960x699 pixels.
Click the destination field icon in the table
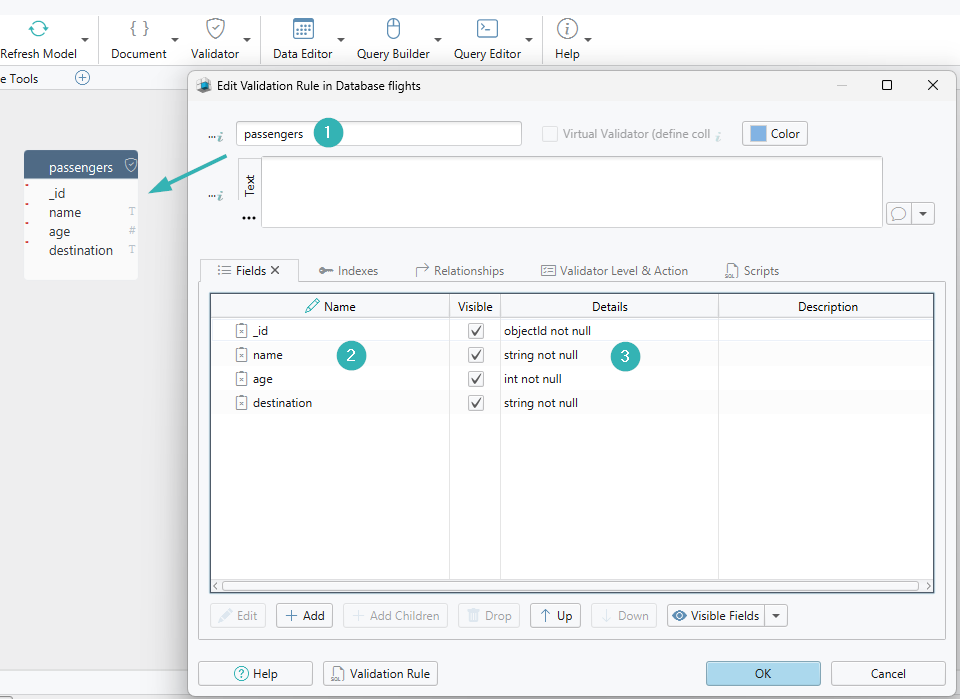point(241,402)
